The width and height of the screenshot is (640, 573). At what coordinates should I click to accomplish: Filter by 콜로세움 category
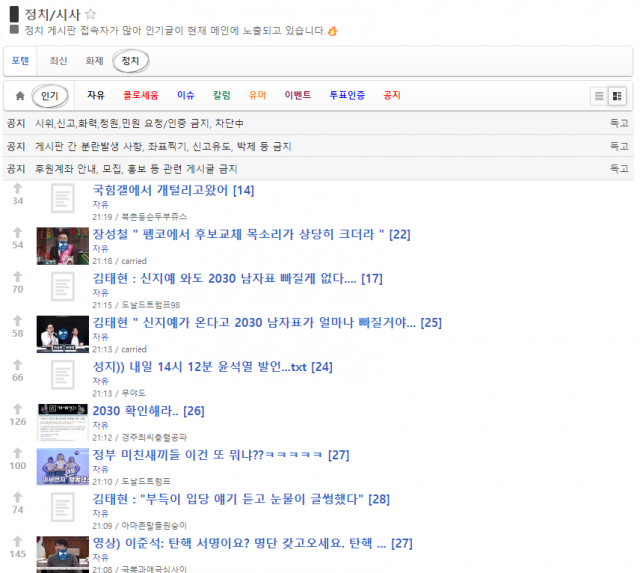click(140, 96)
